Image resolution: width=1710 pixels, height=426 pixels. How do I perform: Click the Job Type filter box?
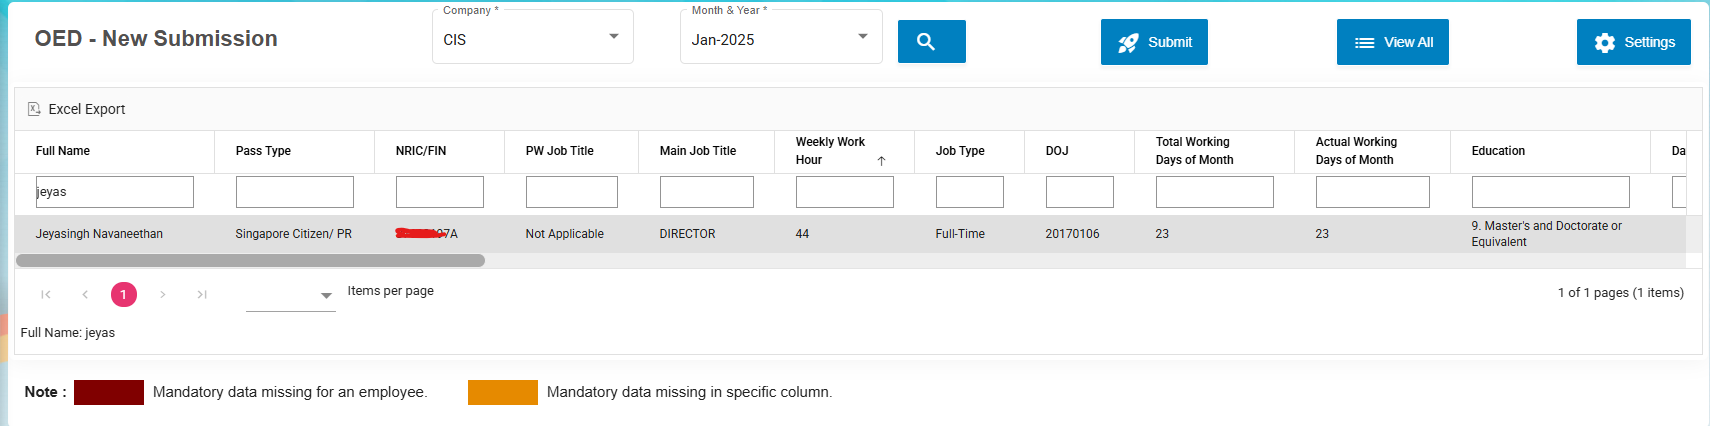coord(969,192)
